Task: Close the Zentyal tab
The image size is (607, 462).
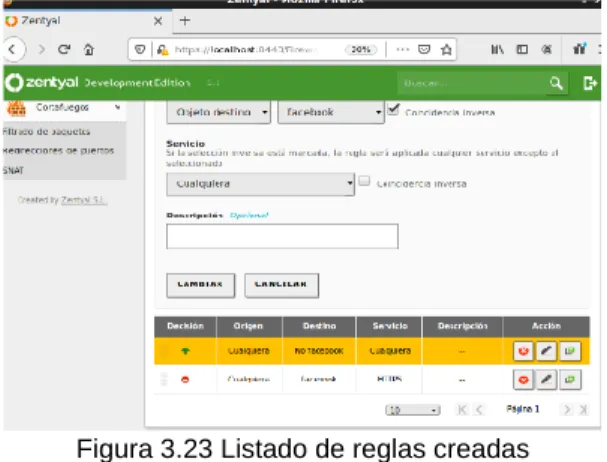Action: coord(158,21)
